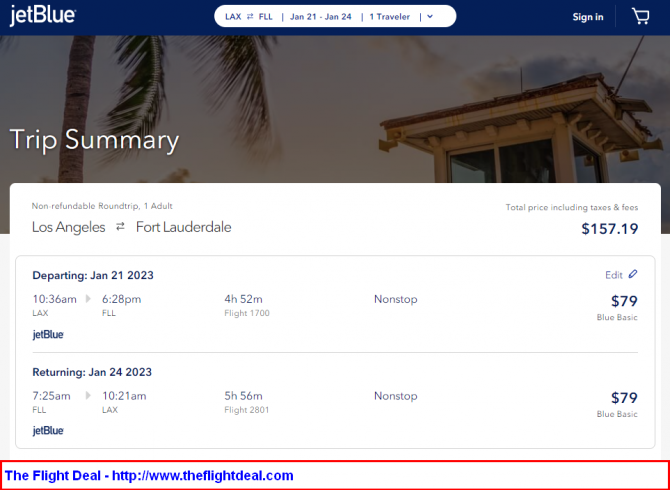Click 'Flight 2801' text
Screen dimensions: 670x490
[x=247, y=410]
